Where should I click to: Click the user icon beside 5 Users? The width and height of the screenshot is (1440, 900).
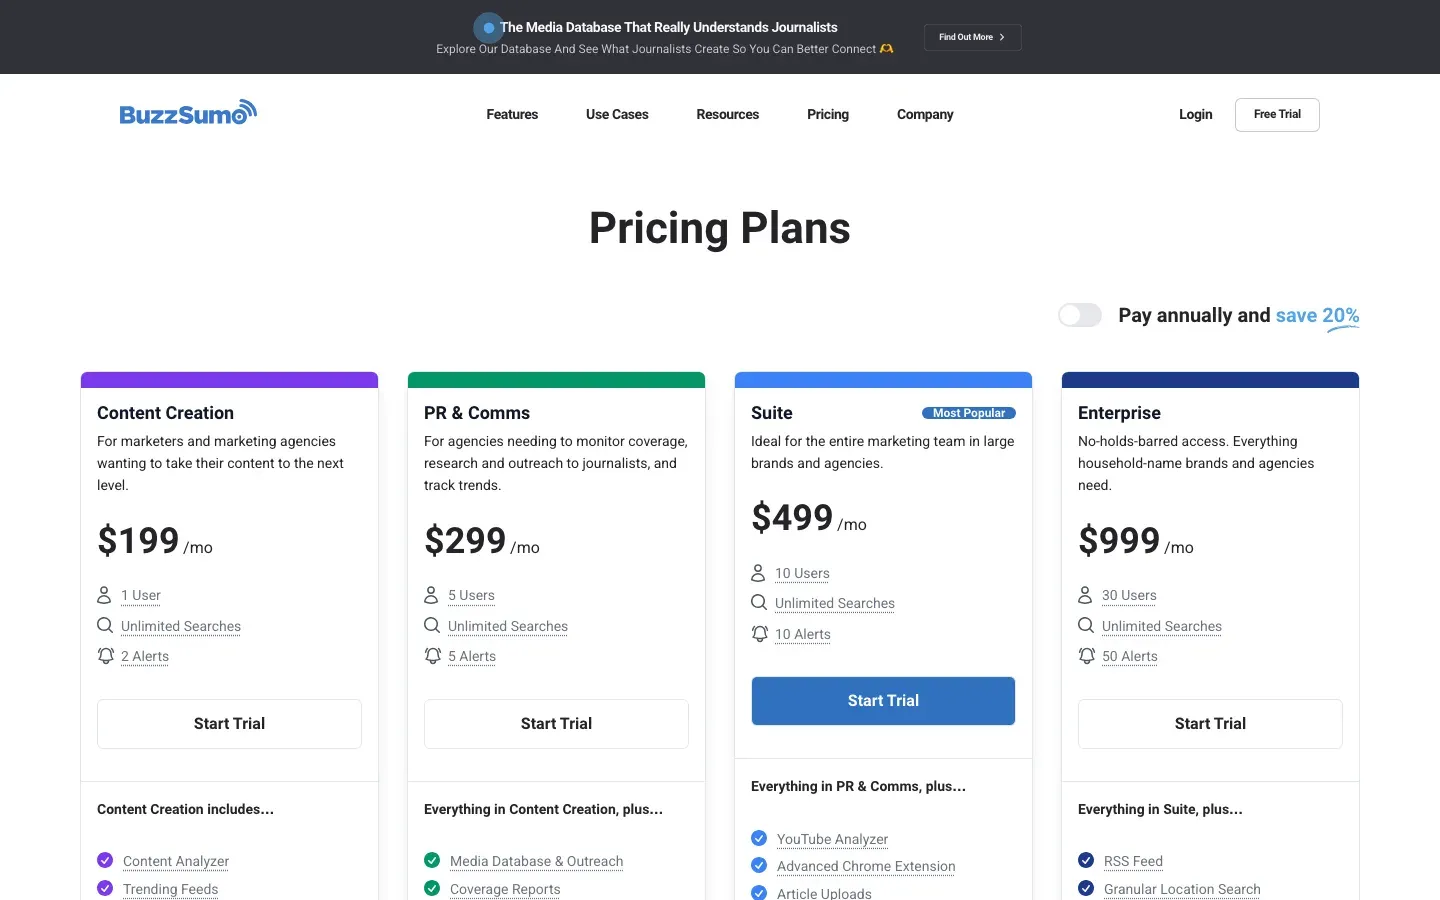point(431,595)
